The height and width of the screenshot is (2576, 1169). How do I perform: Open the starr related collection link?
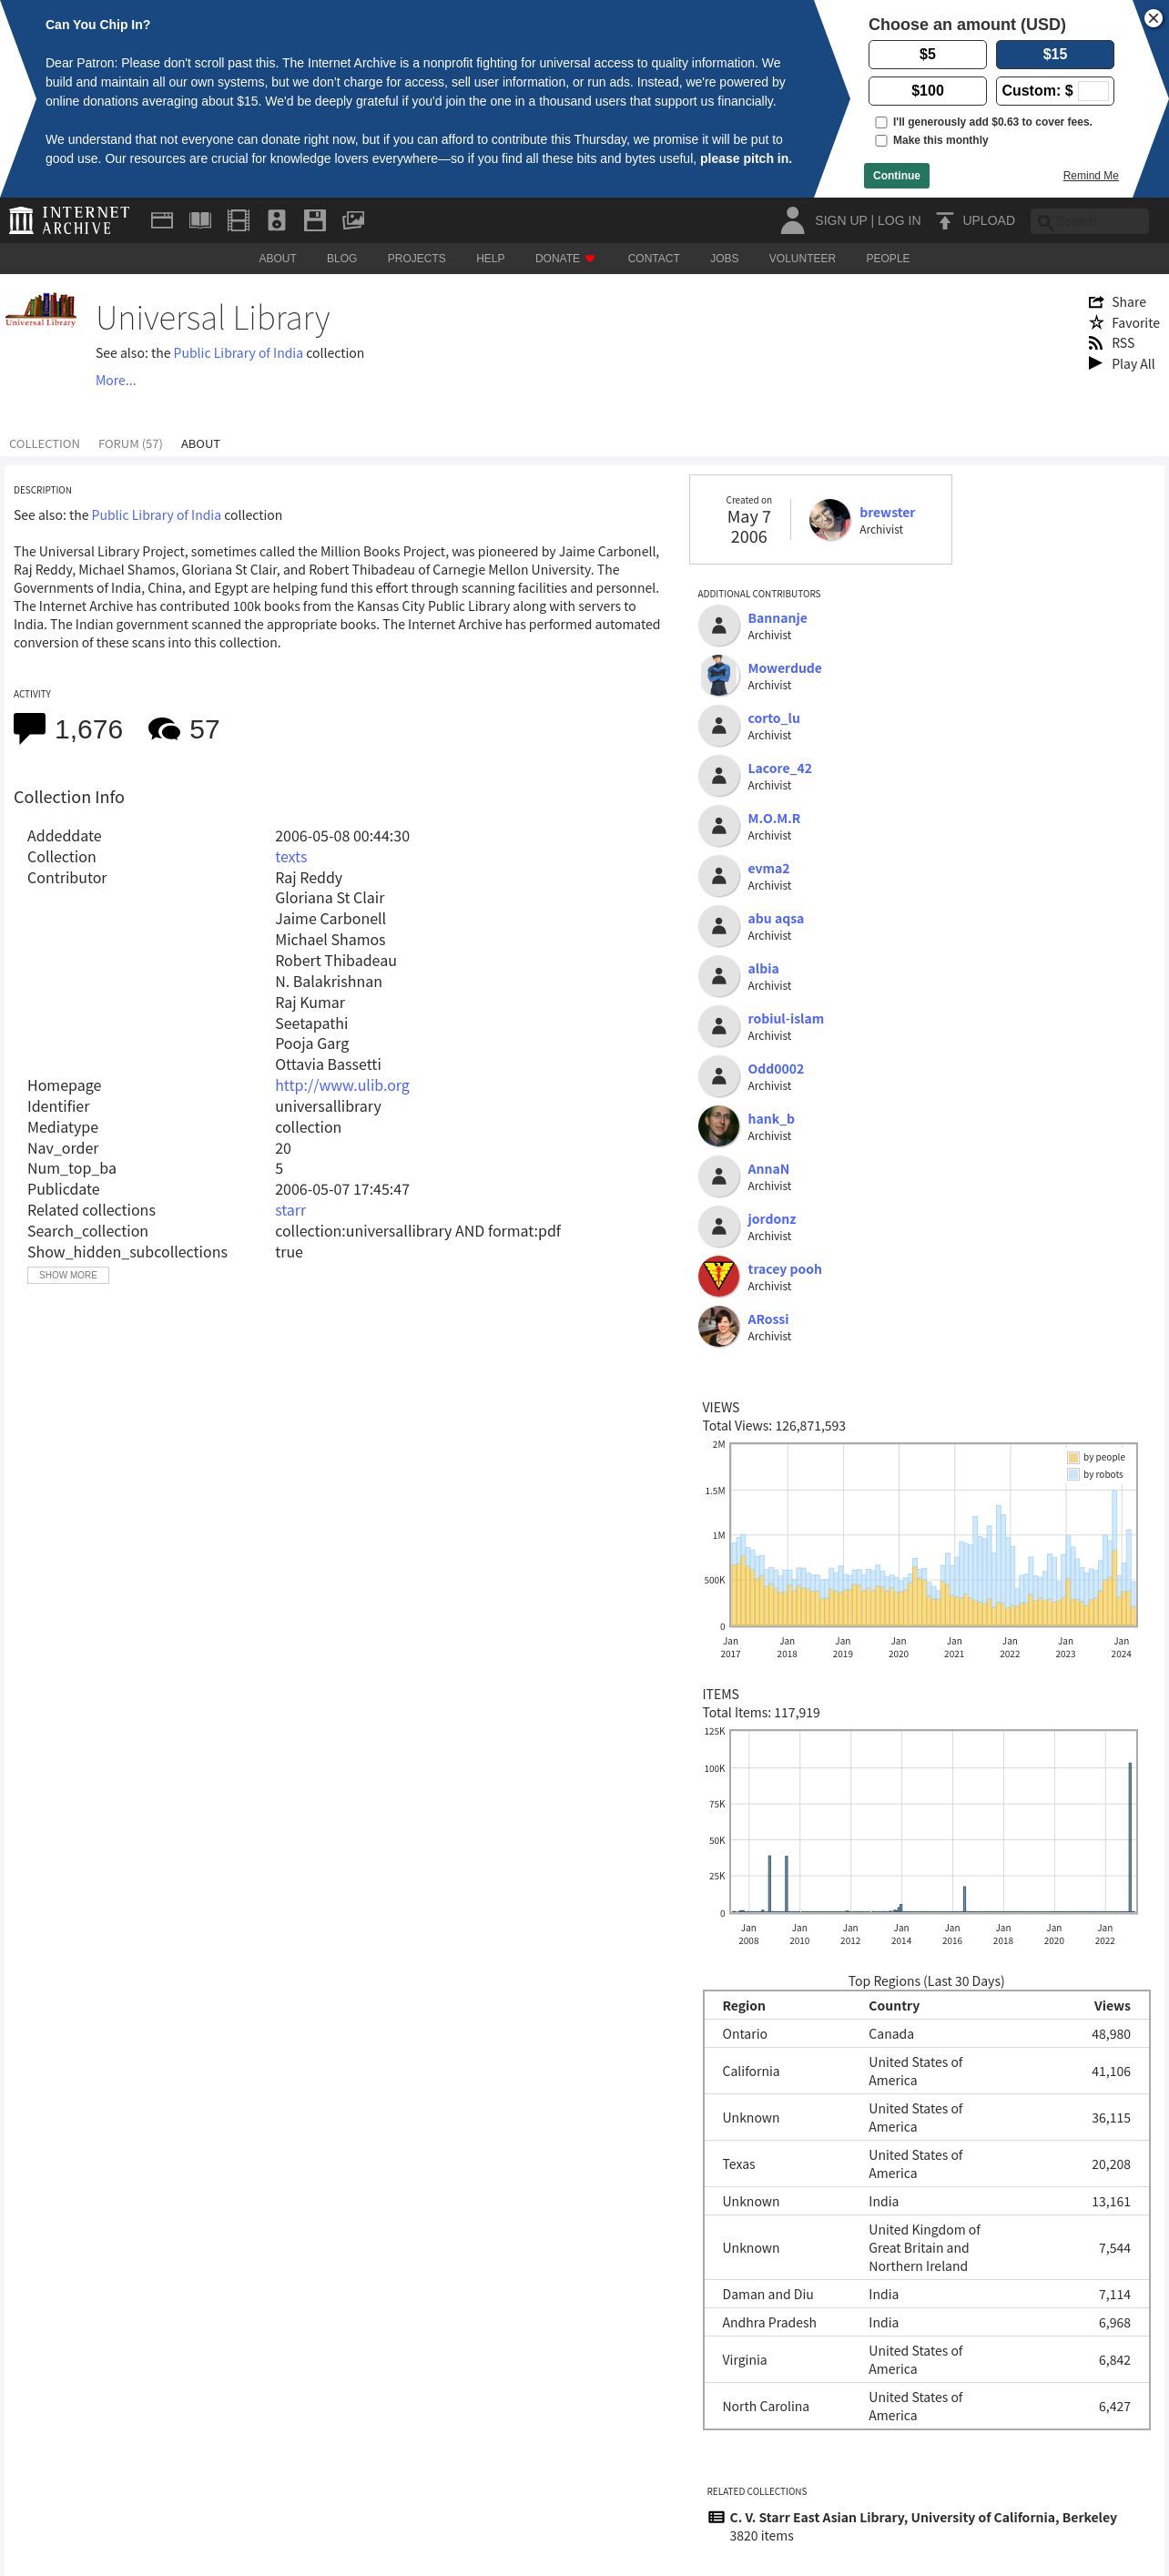coord(290,1210)
